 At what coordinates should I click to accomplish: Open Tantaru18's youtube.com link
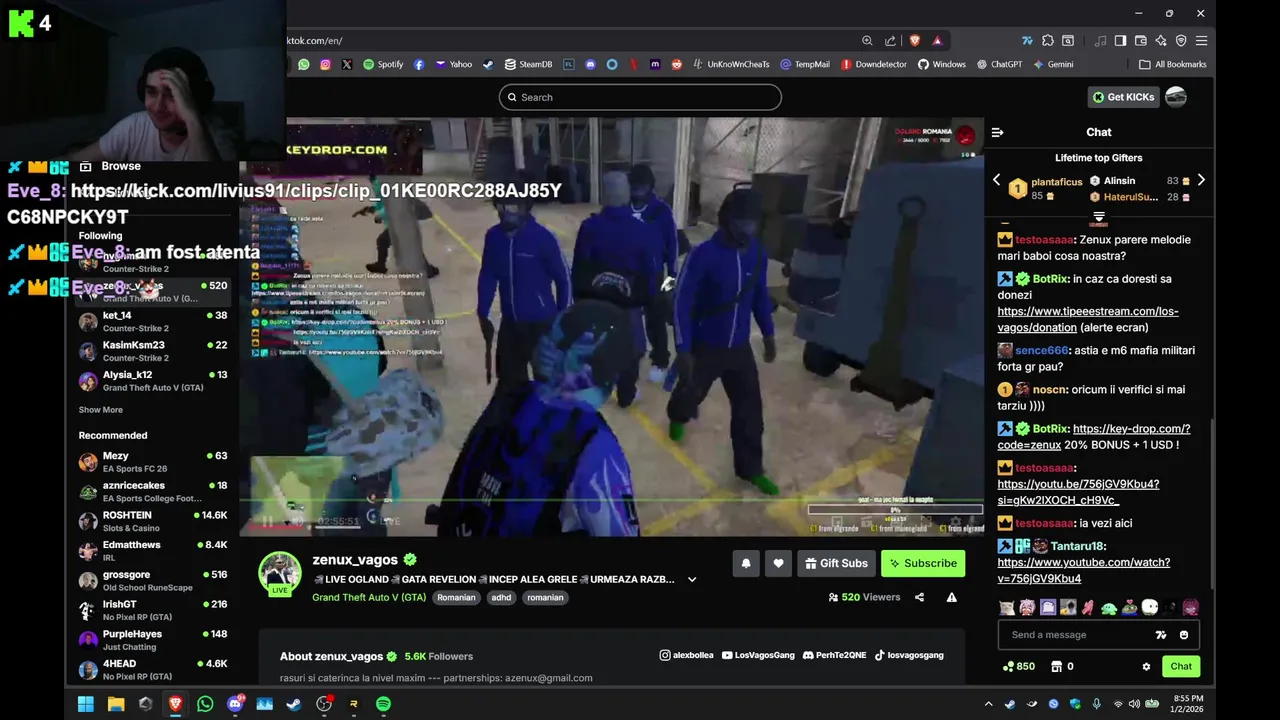pyautogui.click(x=1083, y=570)
